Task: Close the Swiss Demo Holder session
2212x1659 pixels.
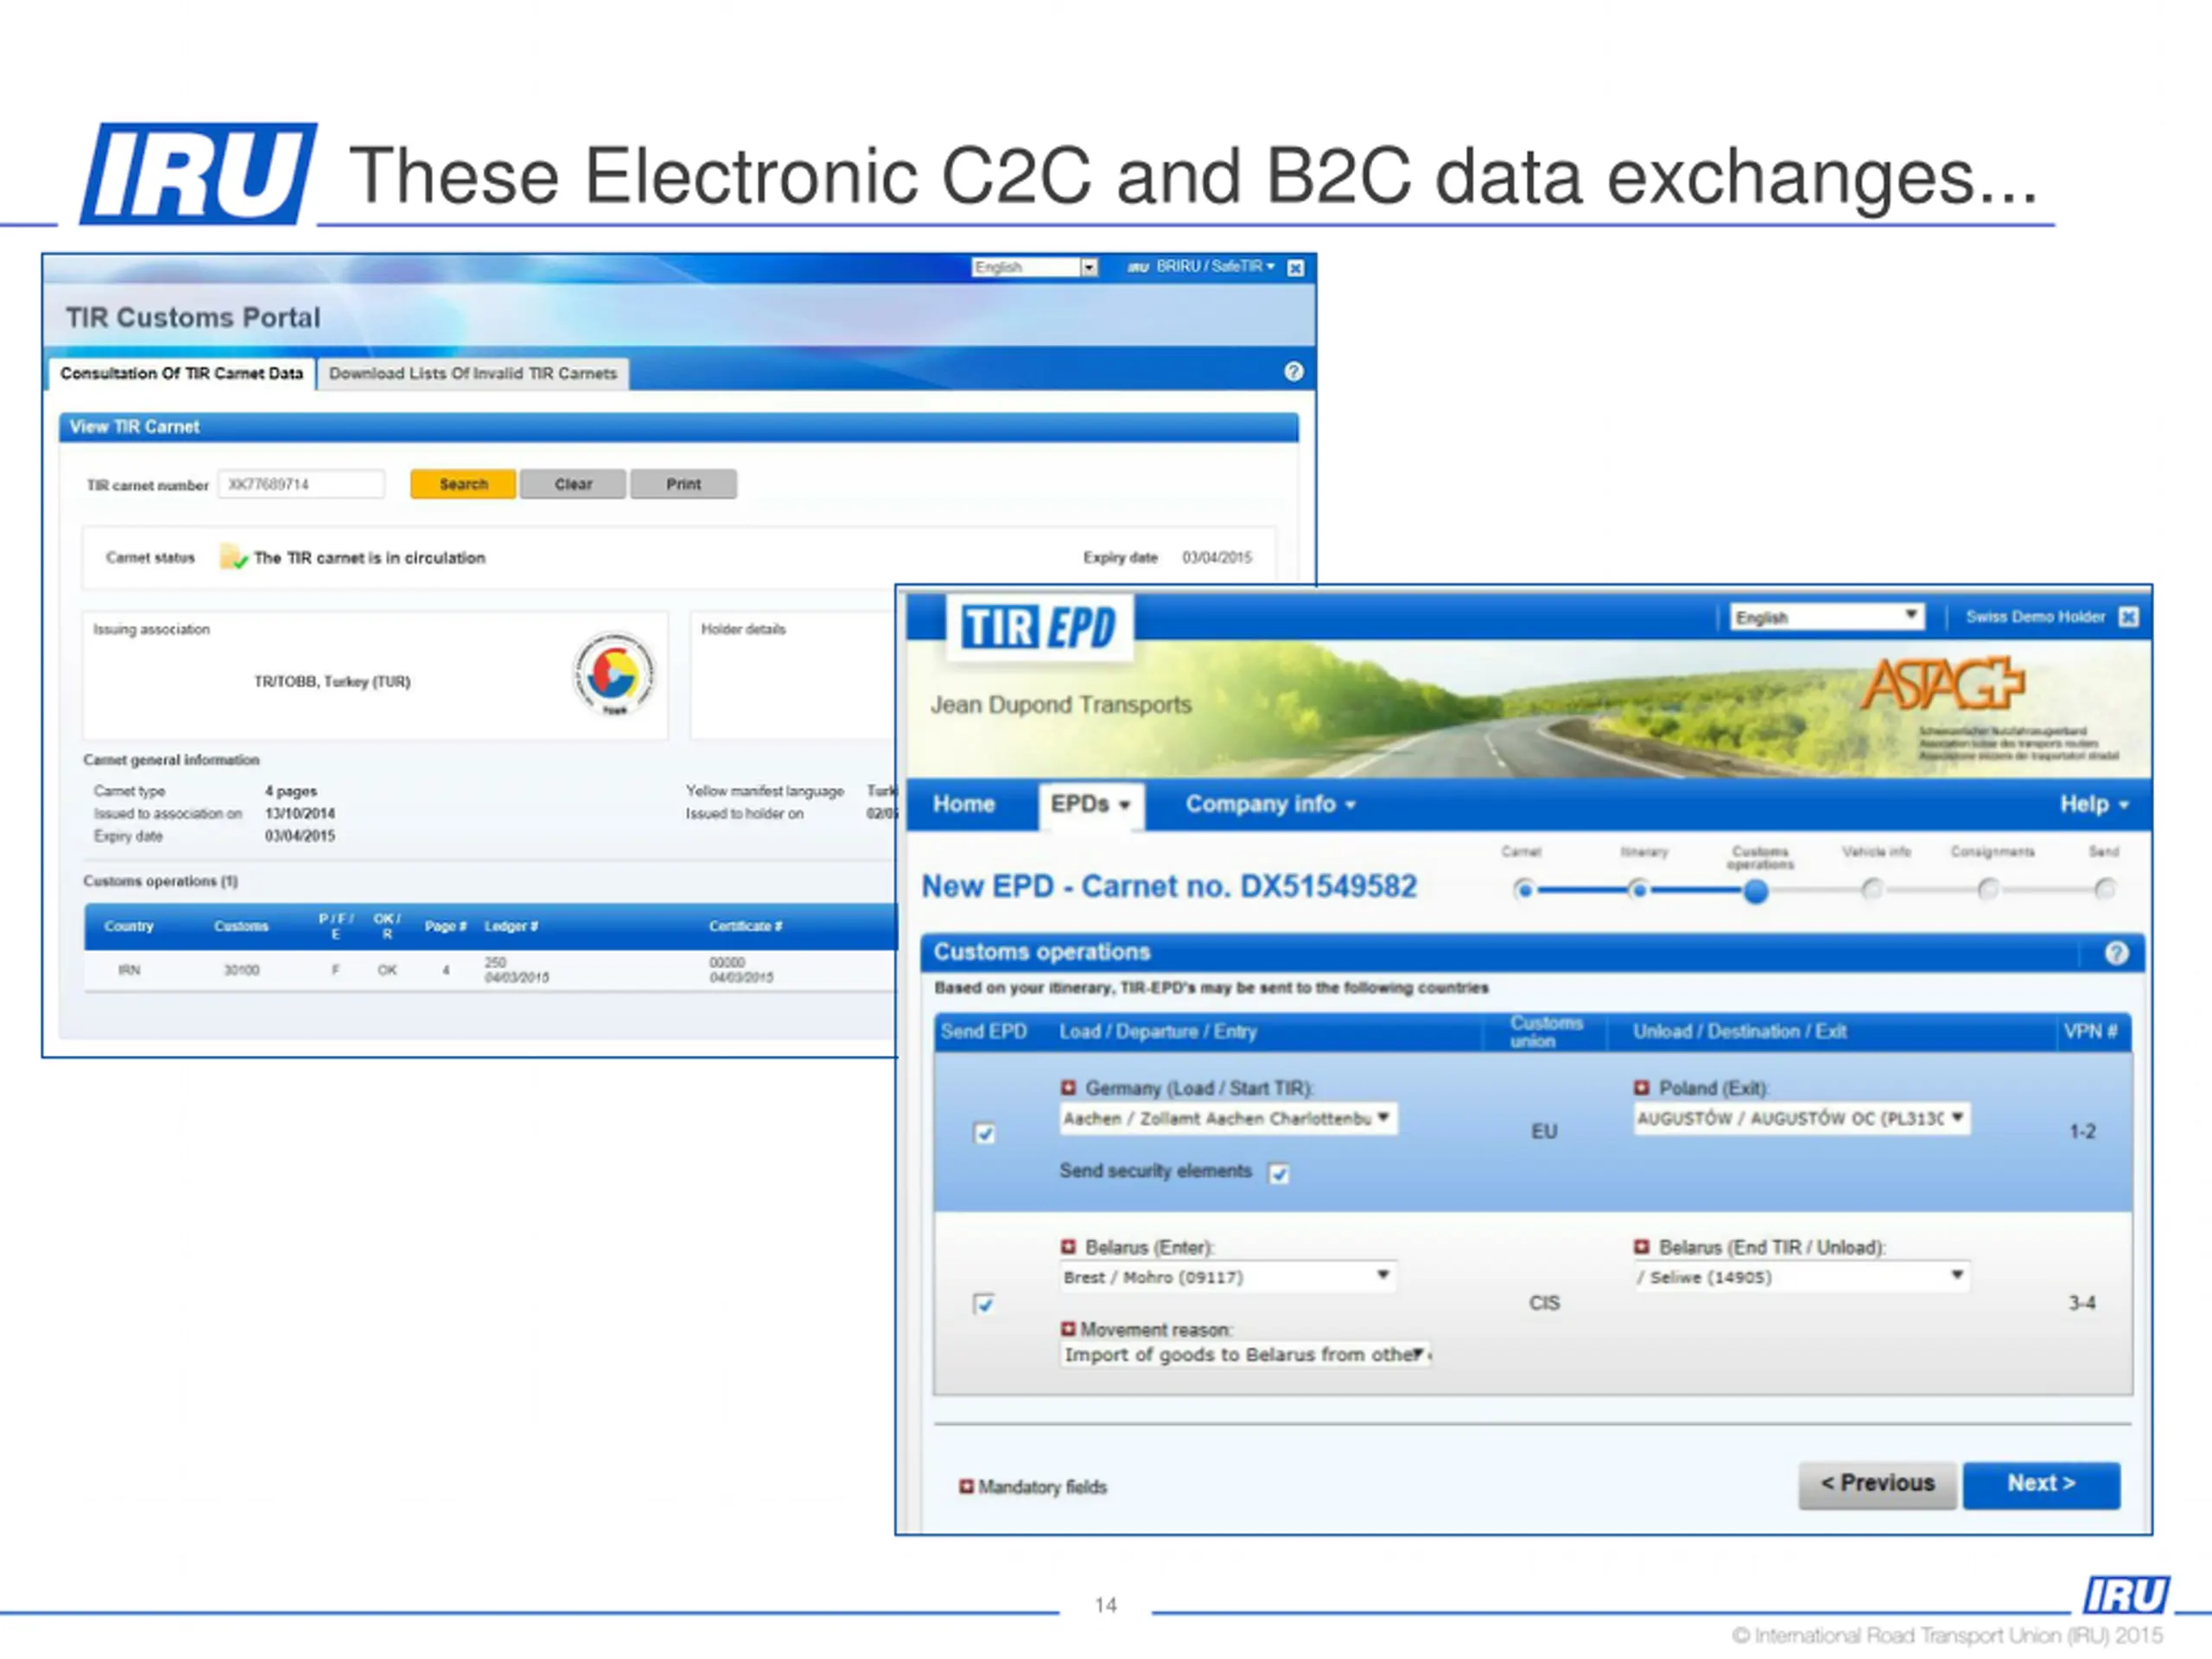Action: click(x=2129, y=617)
